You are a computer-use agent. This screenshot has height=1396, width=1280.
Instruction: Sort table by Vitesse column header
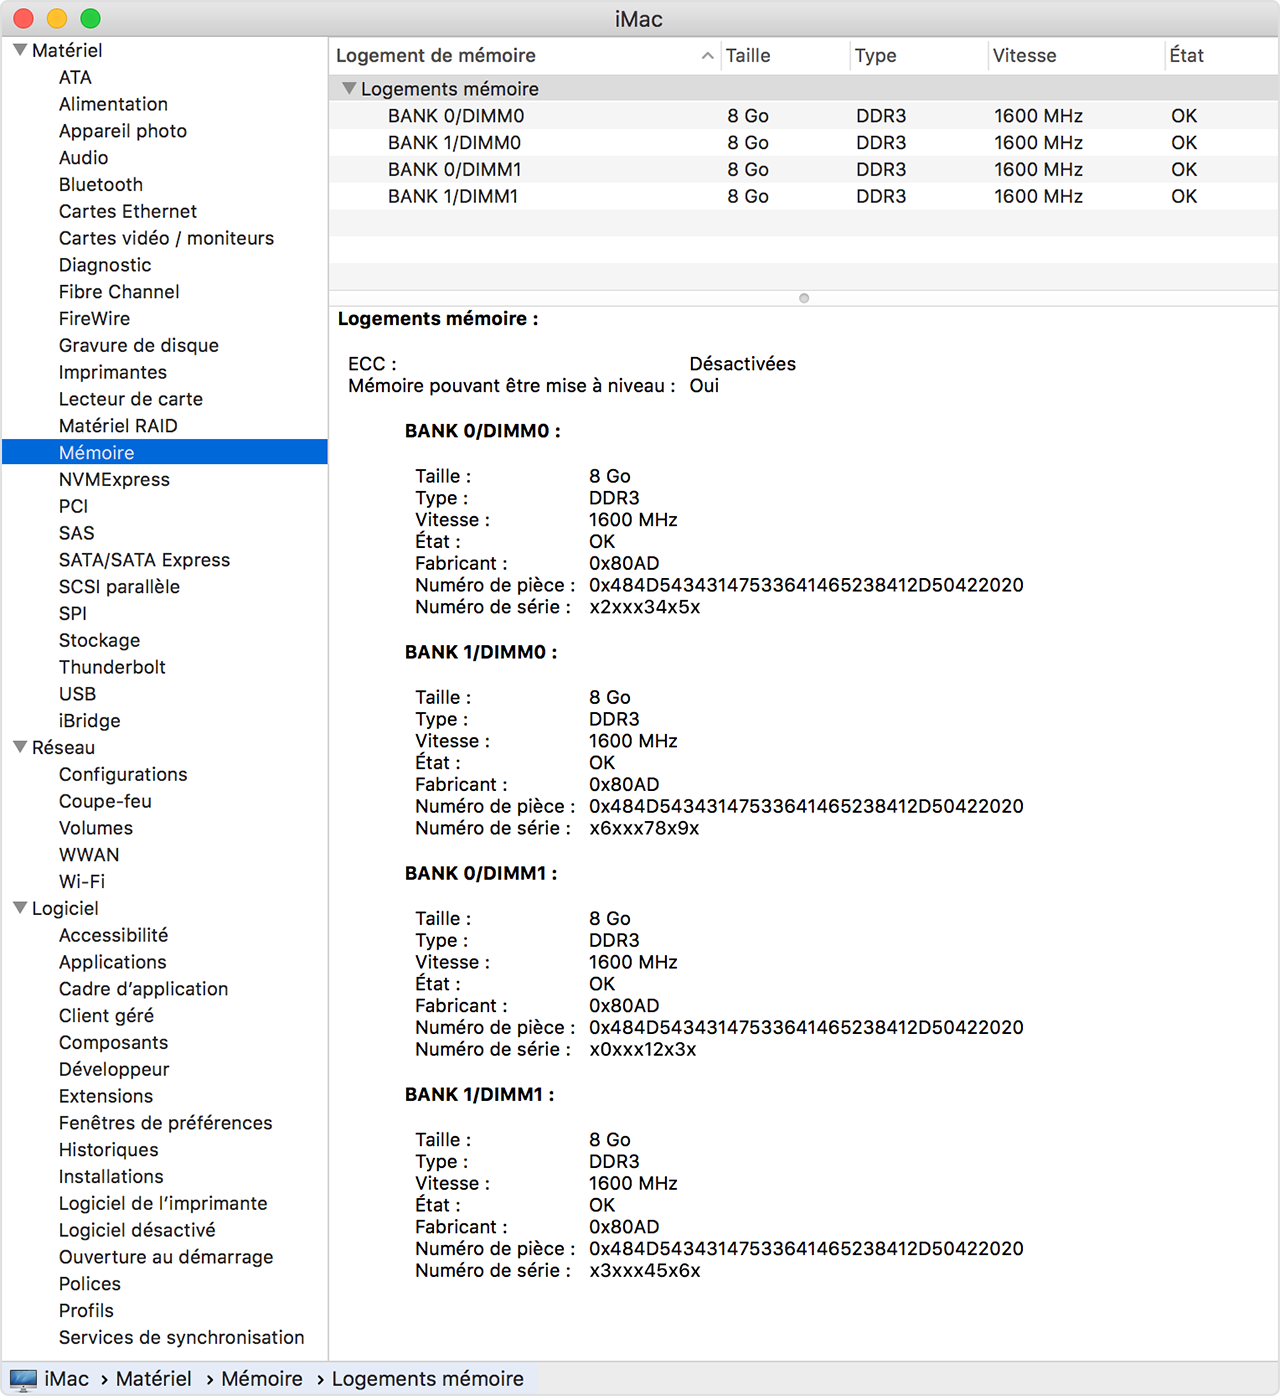(1024, 56)
